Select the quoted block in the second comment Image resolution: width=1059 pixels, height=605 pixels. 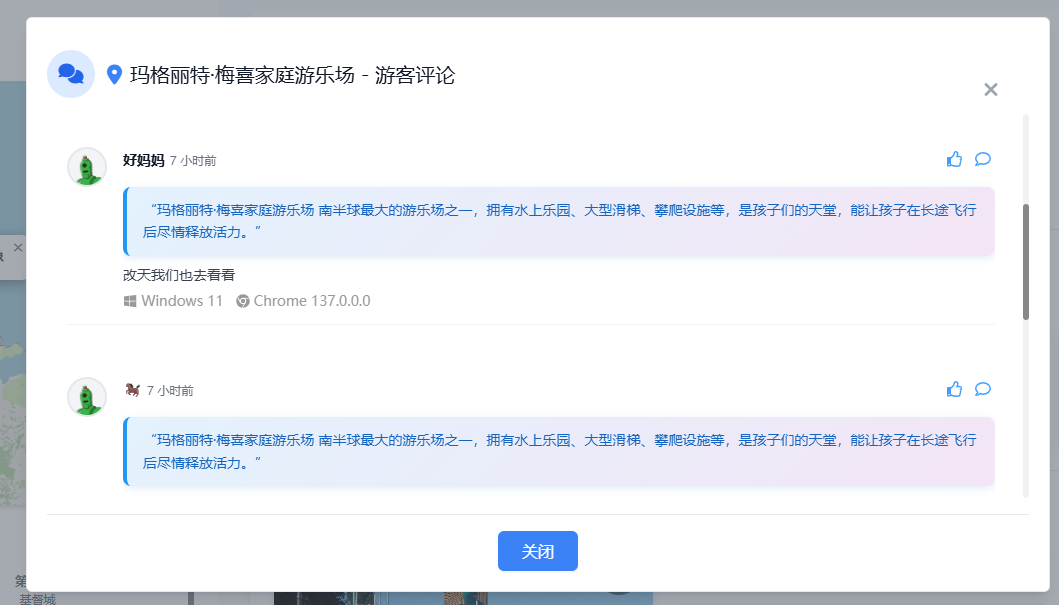click(x=558, y=451)
